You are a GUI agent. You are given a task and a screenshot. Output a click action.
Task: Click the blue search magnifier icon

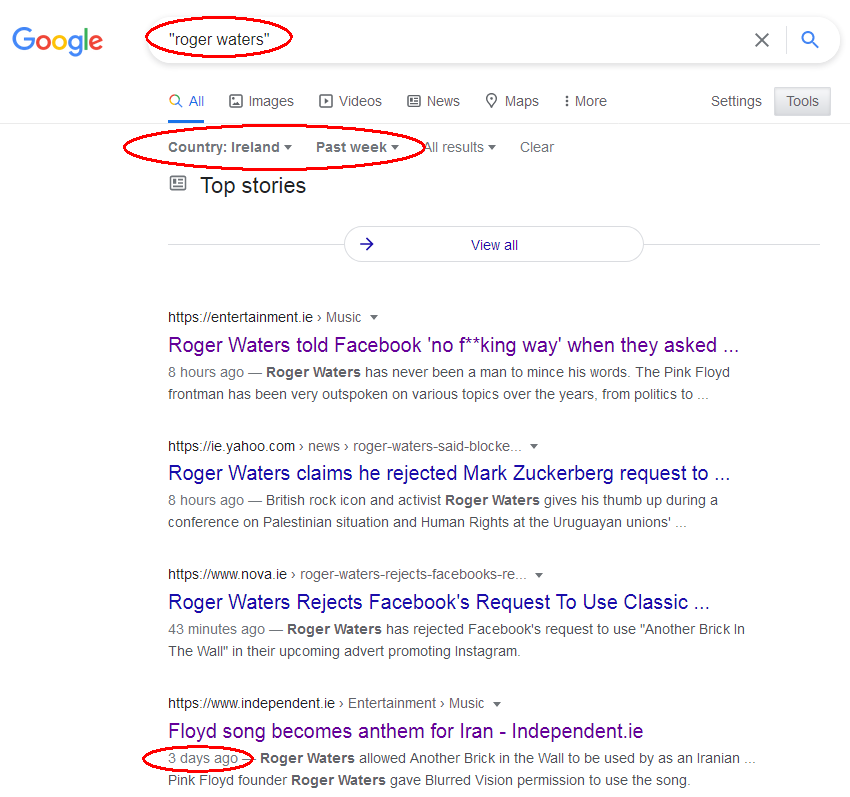click(x=810, y=40)
